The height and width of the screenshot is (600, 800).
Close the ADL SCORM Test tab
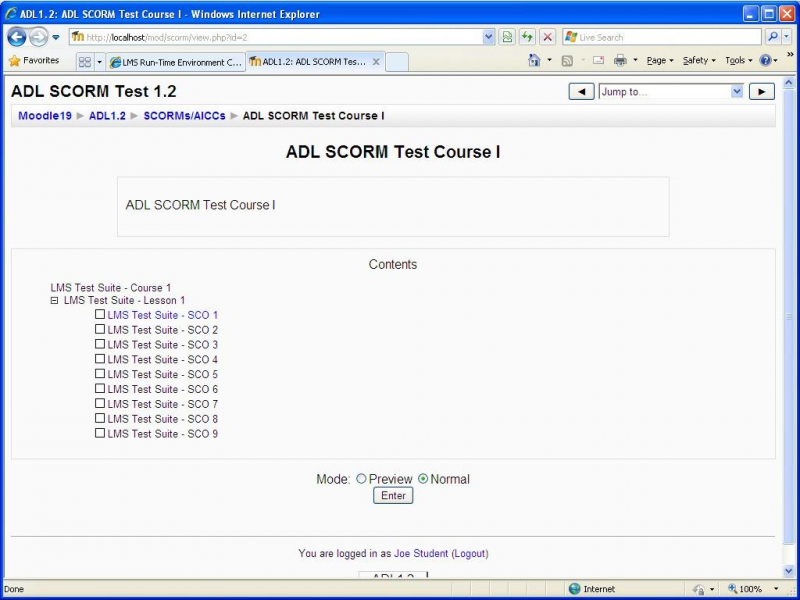[376, 62]
